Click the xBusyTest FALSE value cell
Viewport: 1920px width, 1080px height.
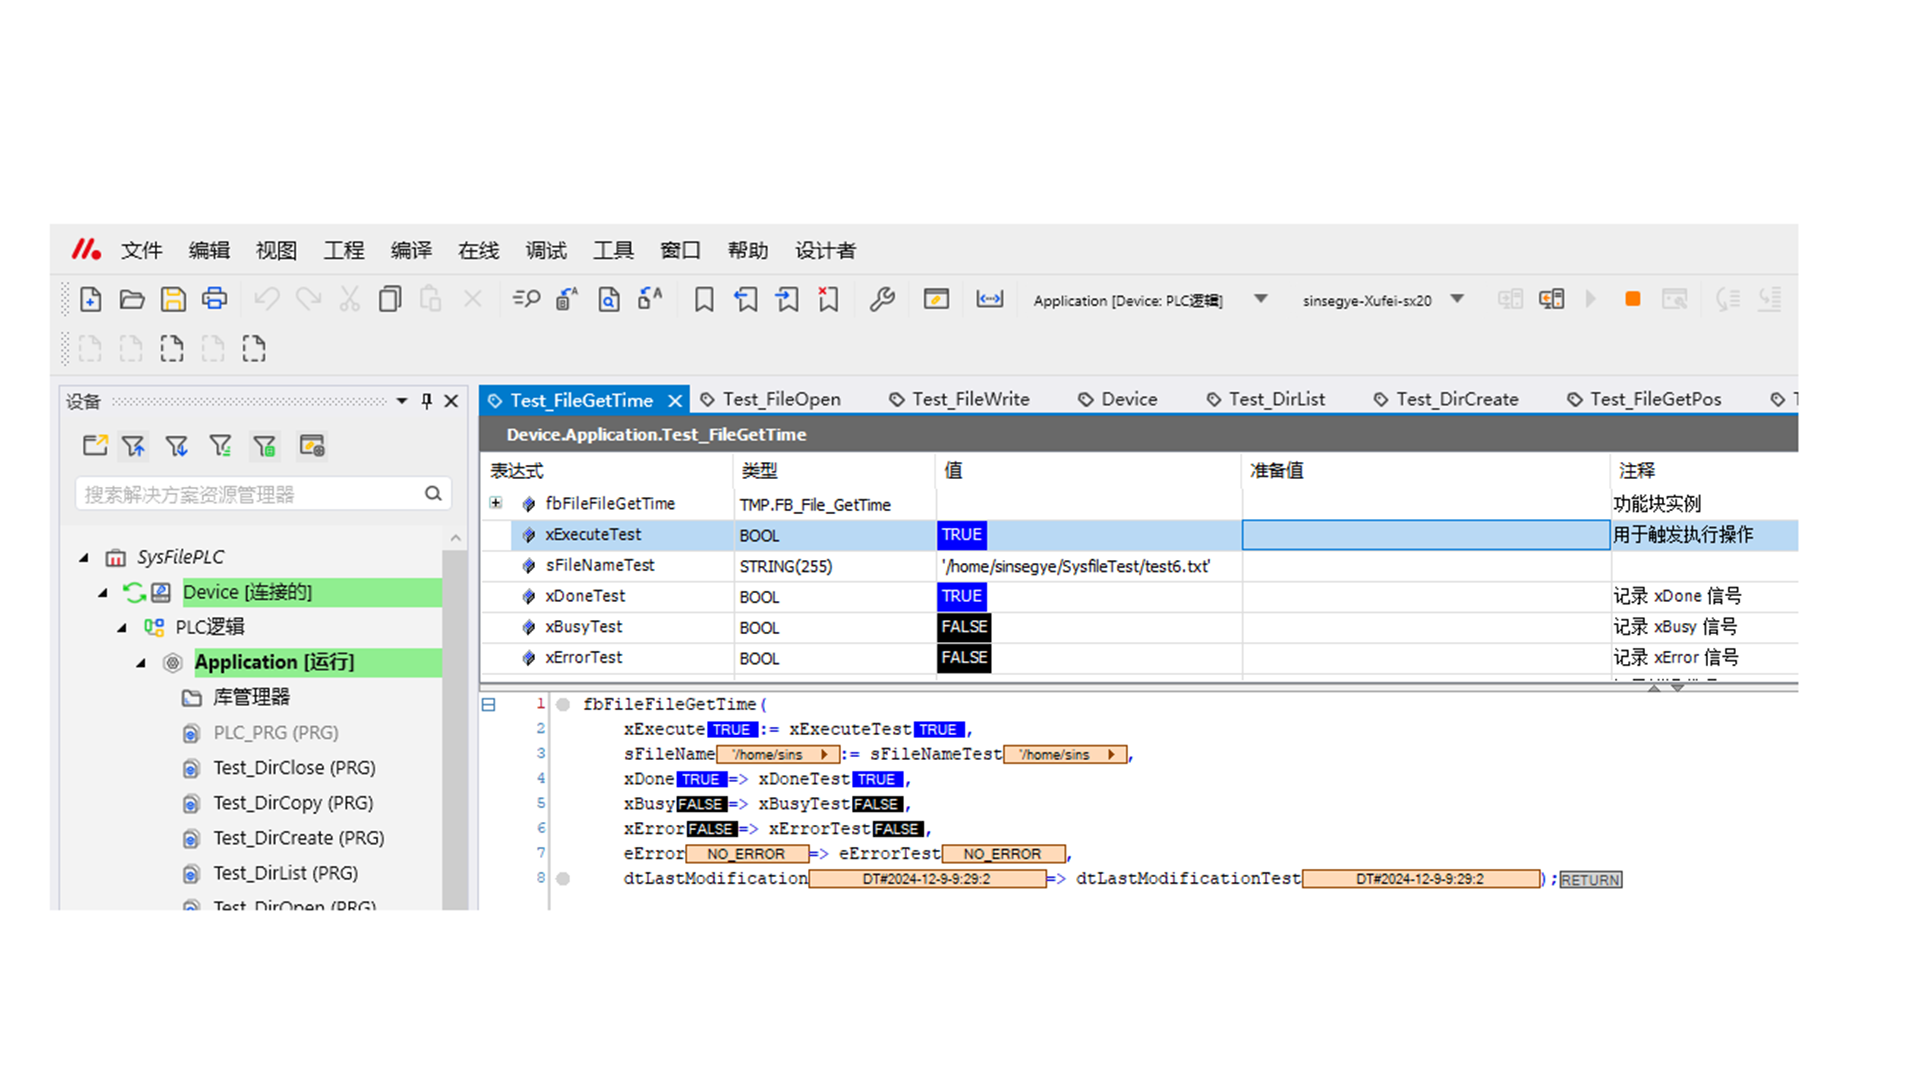(964, 627)
